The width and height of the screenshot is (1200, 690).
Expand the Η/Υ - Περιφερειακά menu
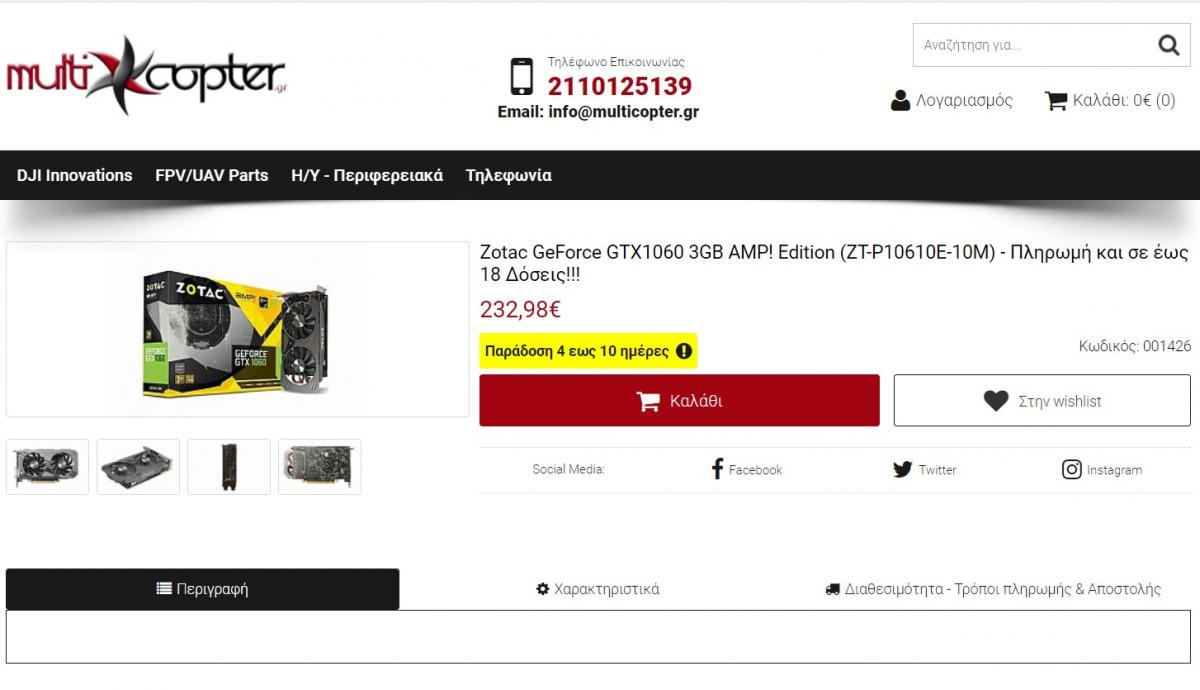(x=367, y=175)
